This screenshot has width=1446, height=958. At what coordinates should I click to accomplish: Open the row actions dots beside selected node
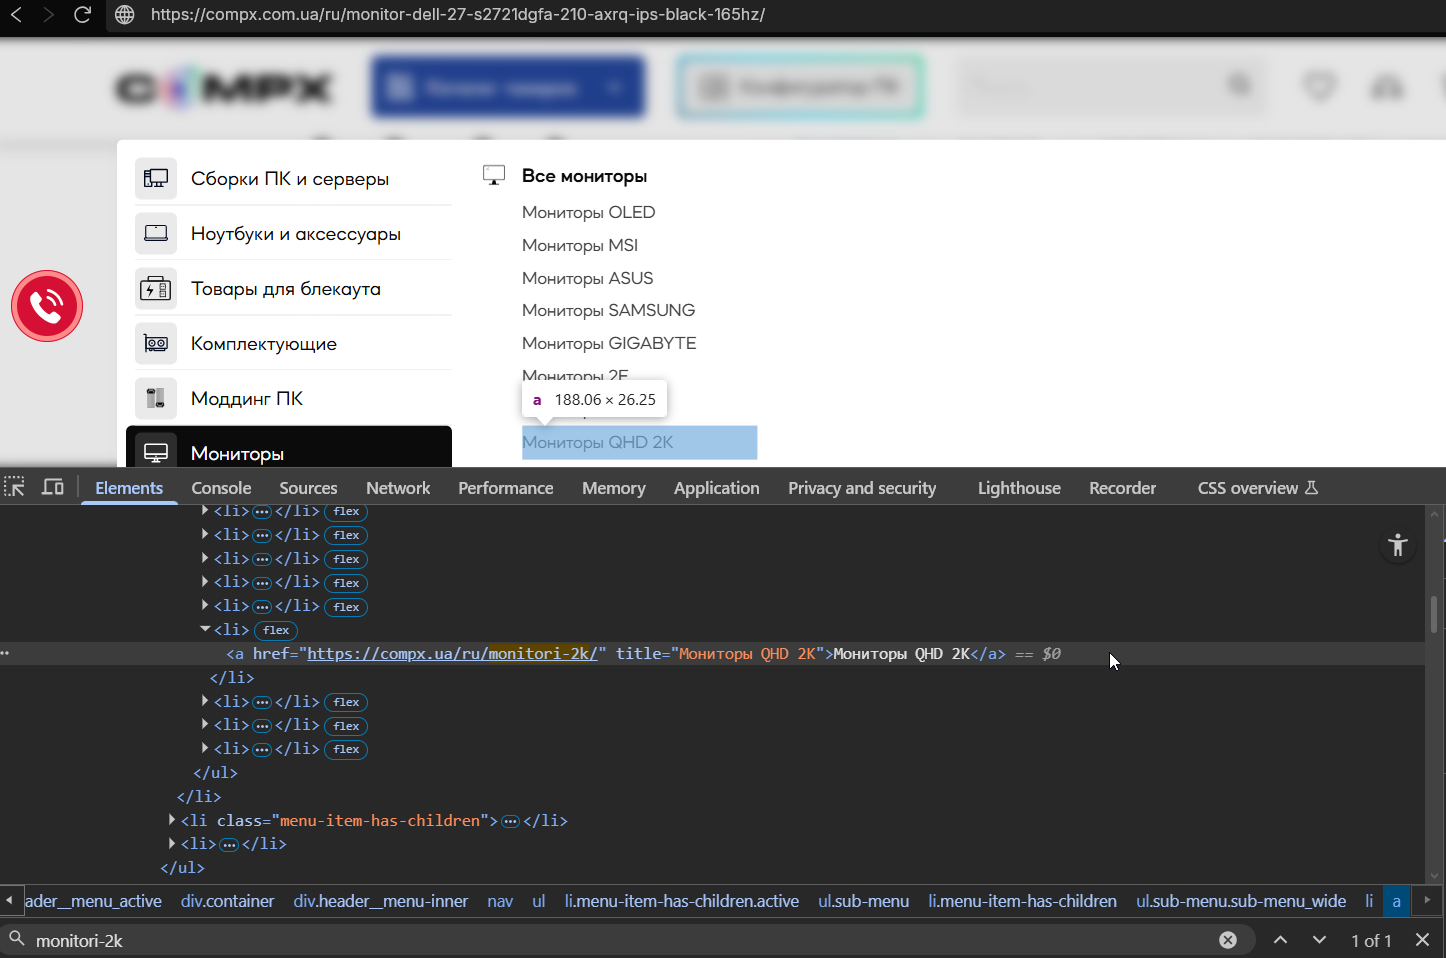click(x=5, y=654)
